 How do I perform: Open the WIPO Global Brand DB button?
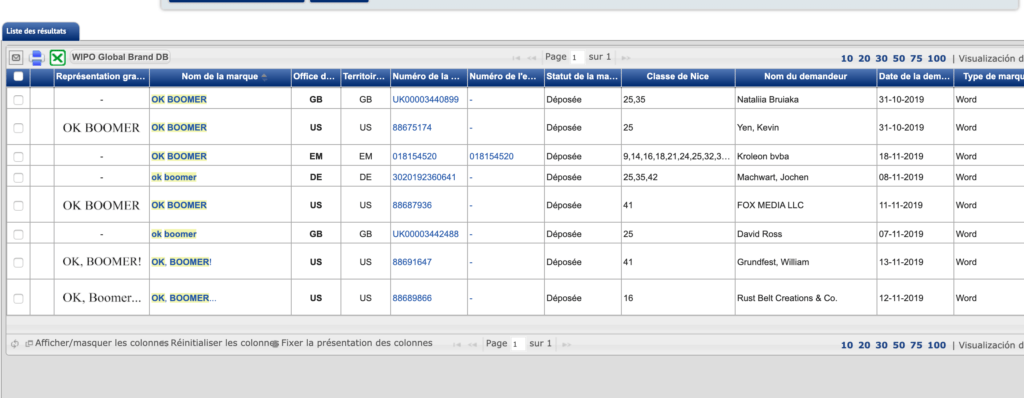120,58
